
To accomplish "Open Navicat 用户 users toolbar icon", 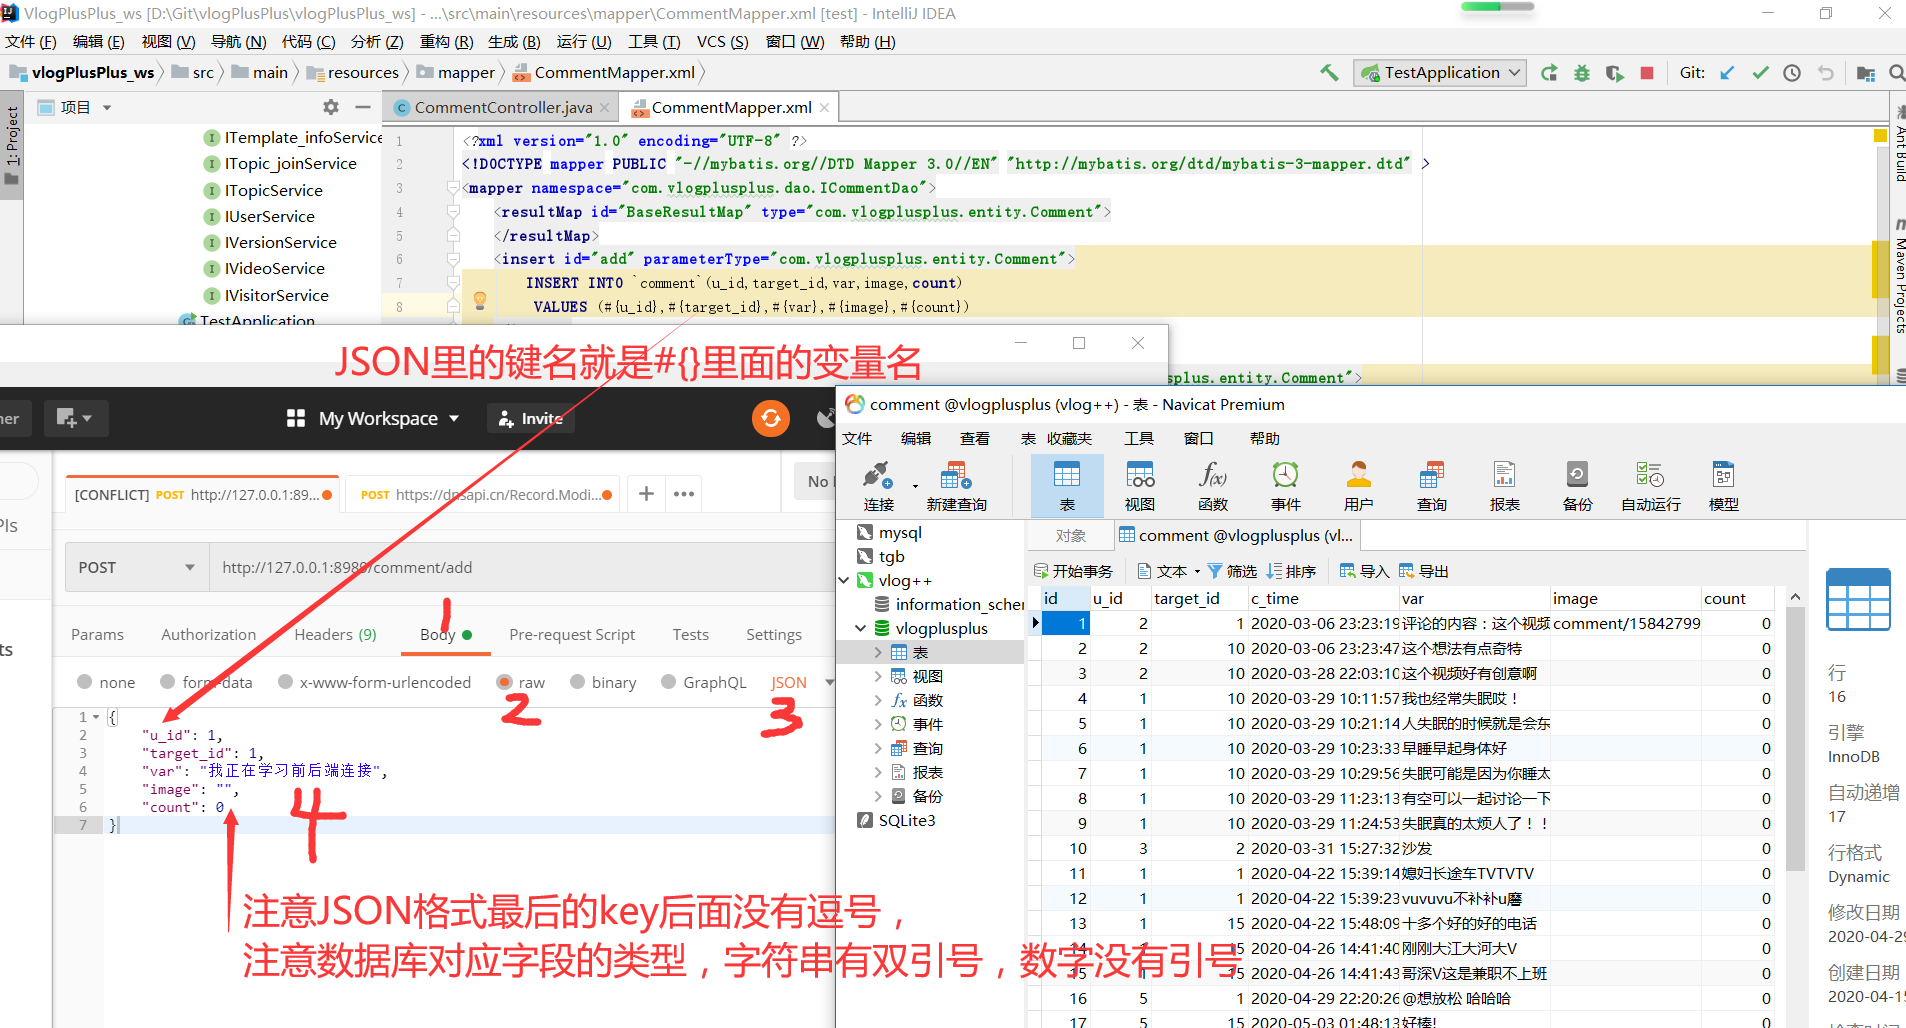I will 1359,486.
